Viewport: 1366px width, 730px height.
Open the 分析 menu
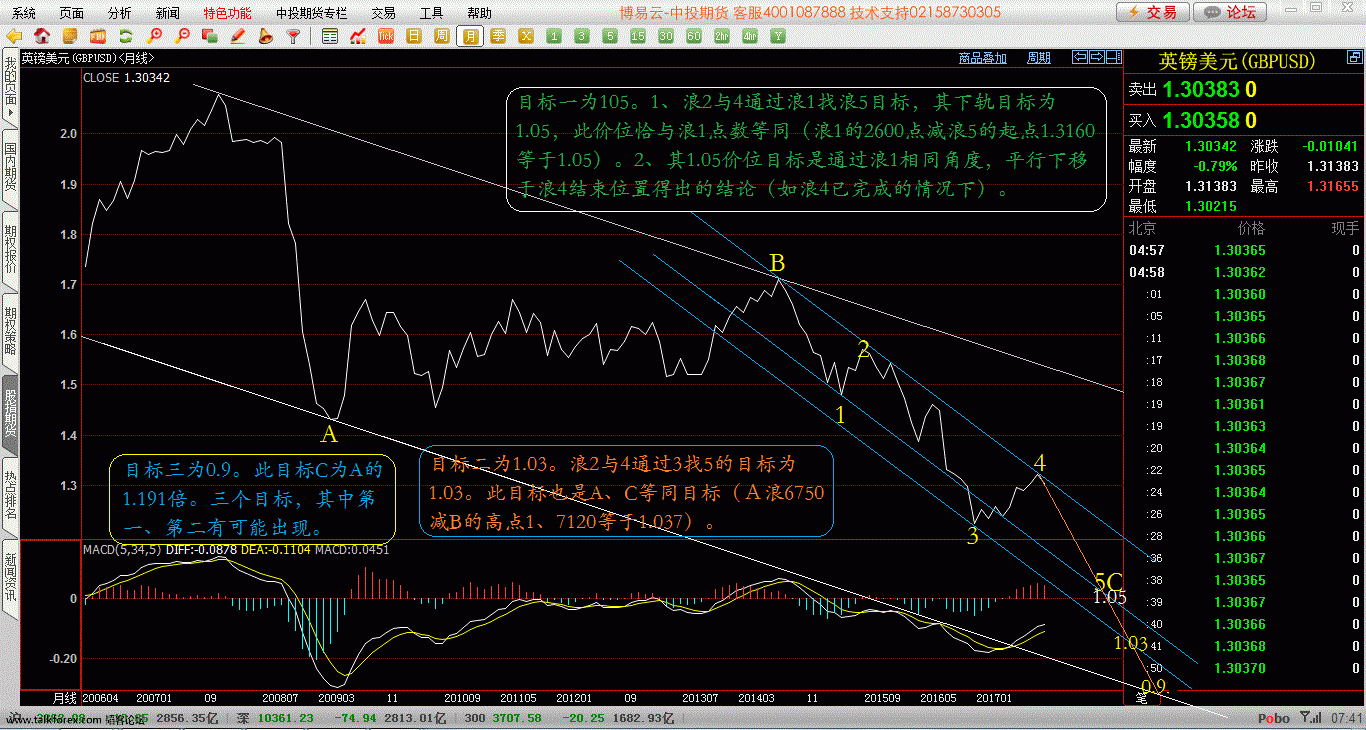click(x=119, y=13)
